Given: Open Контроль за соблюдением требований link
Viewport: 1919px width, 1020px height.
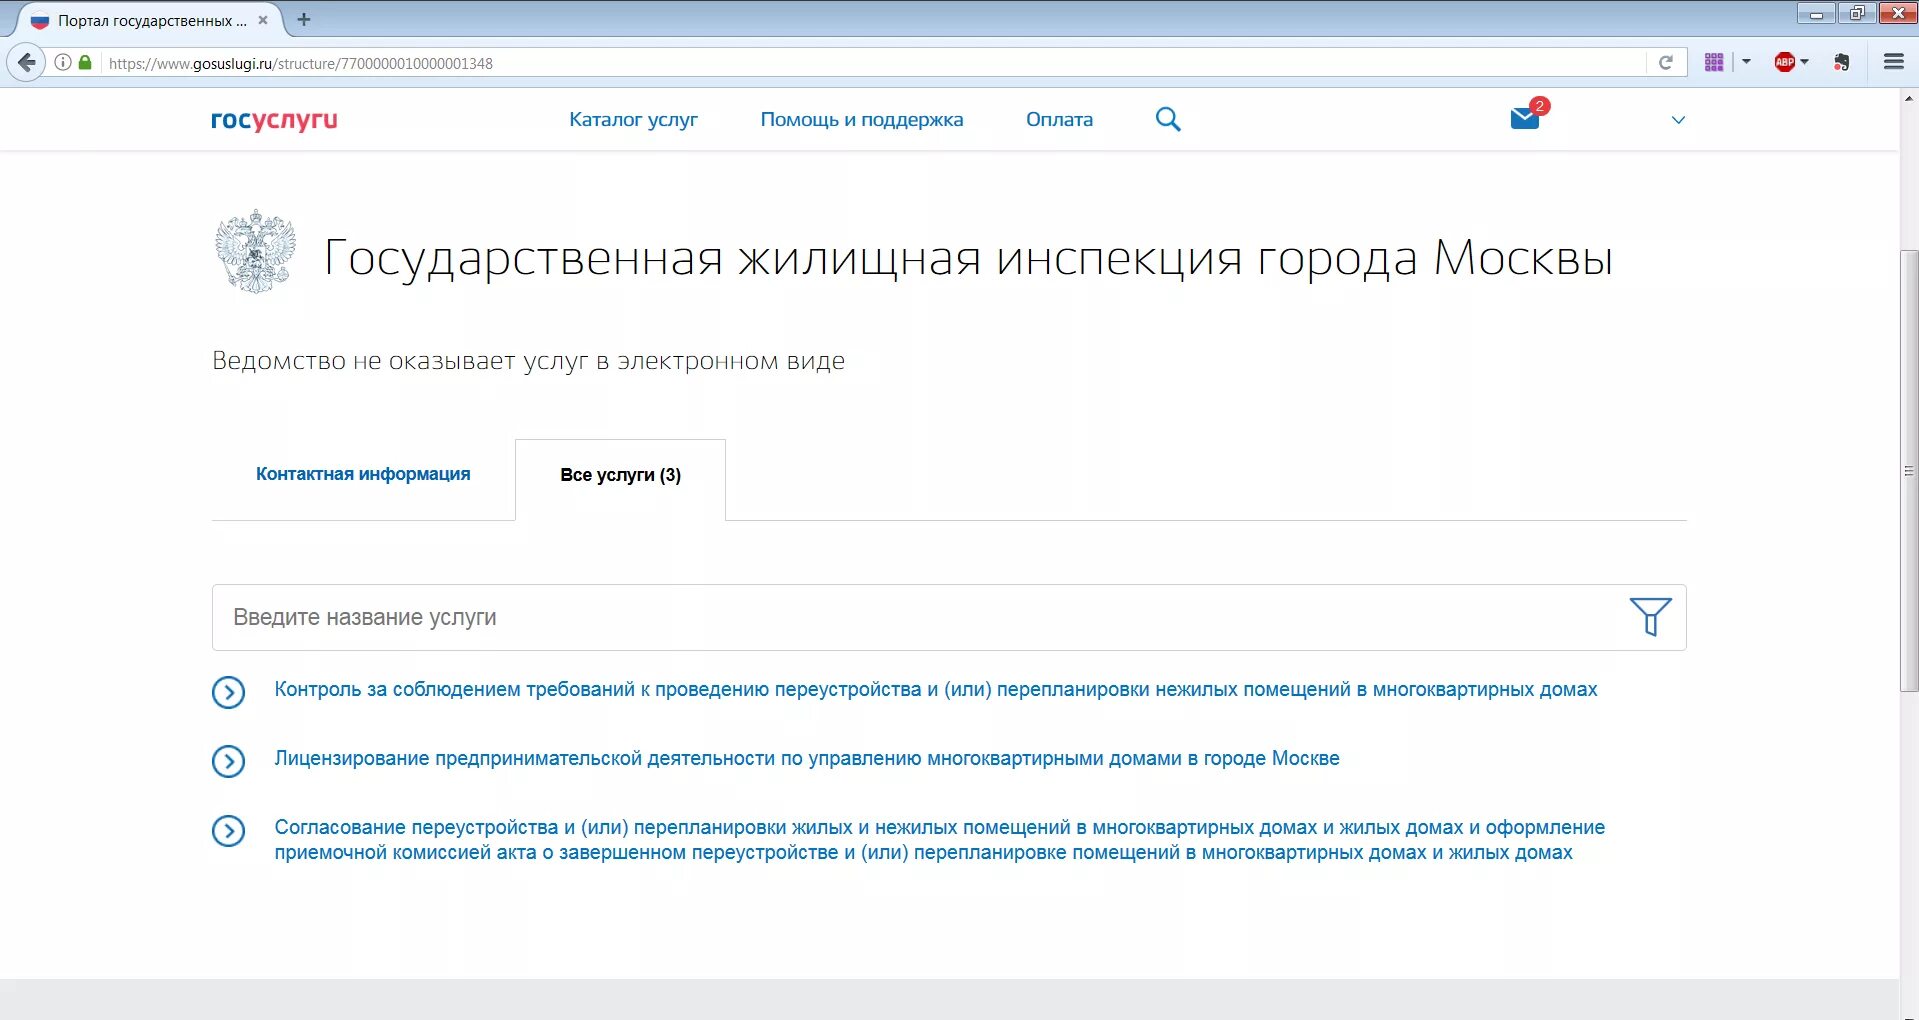Looking at the screenshot, I should tap(936, 689).
